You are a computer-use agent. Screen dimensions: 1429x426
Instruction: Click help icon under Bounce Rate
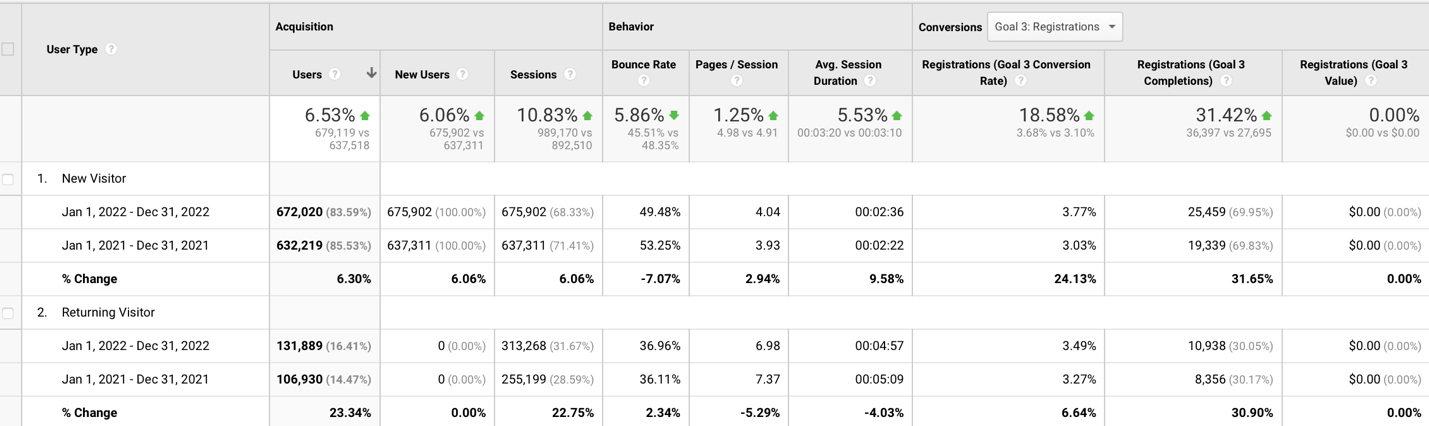644,81
